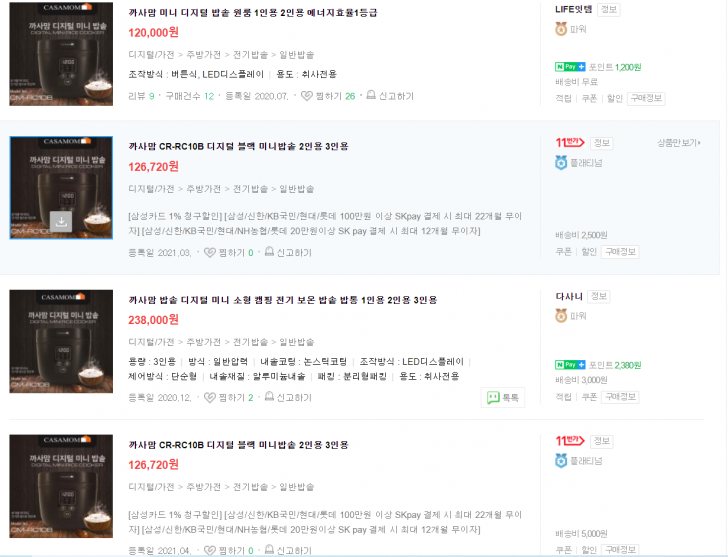
Task: Click heart icon on 120,000원 product
Action: point(306,96)
